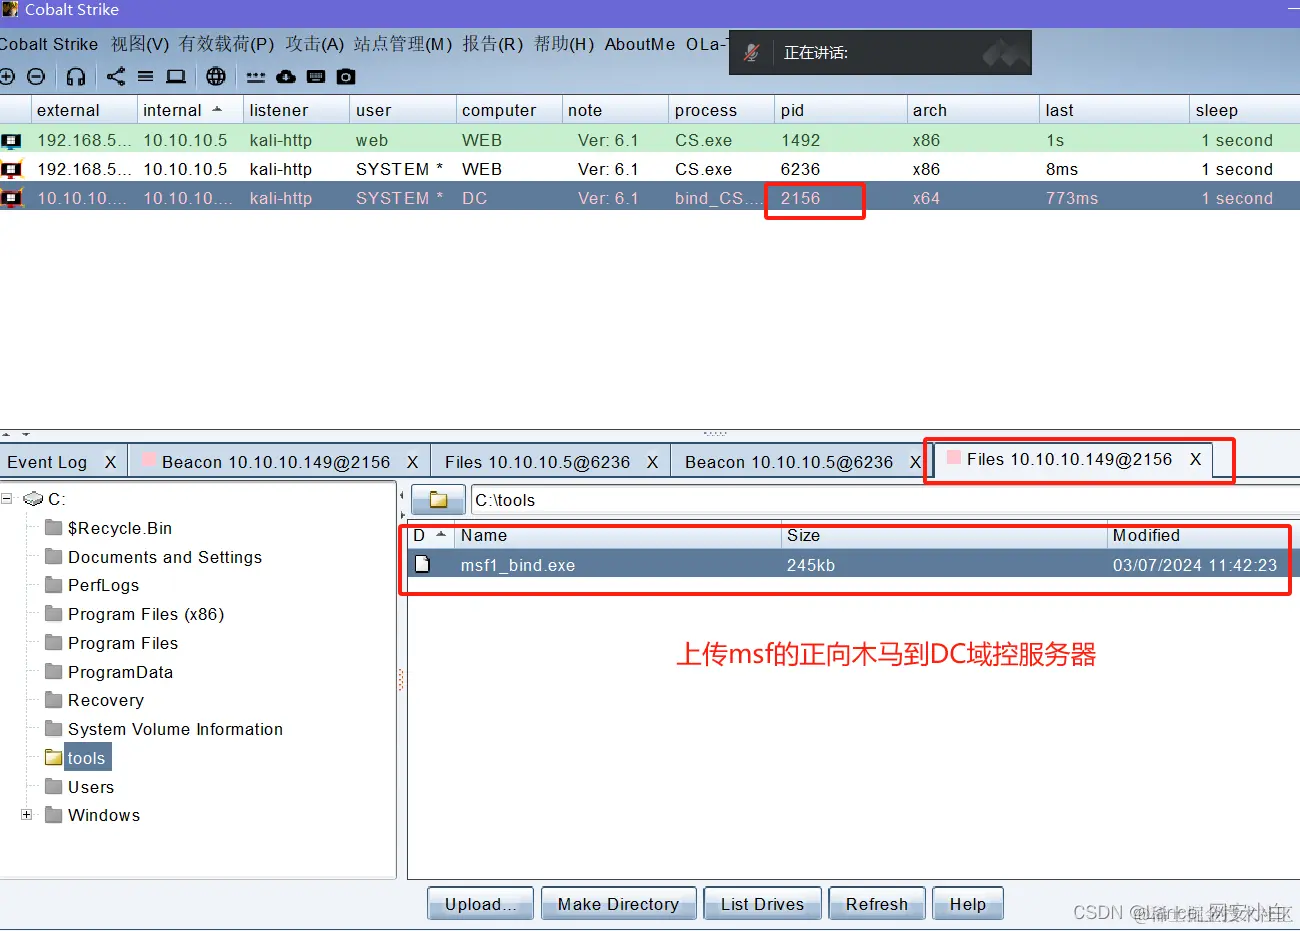
Task: Click the beacon icon of the PID 6236 row
Action: 11,170
